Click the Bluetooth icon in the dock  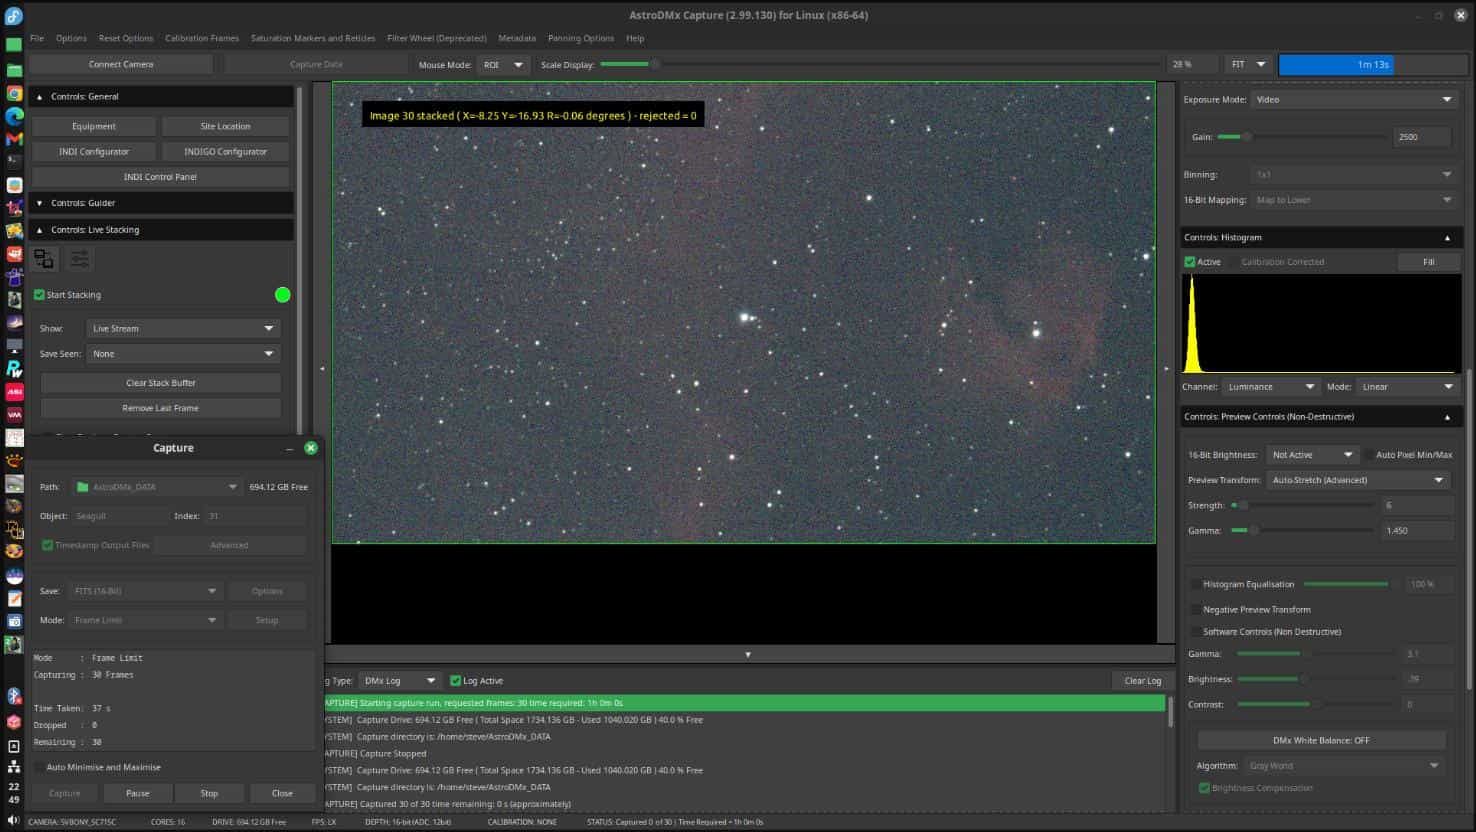(14, 697)
